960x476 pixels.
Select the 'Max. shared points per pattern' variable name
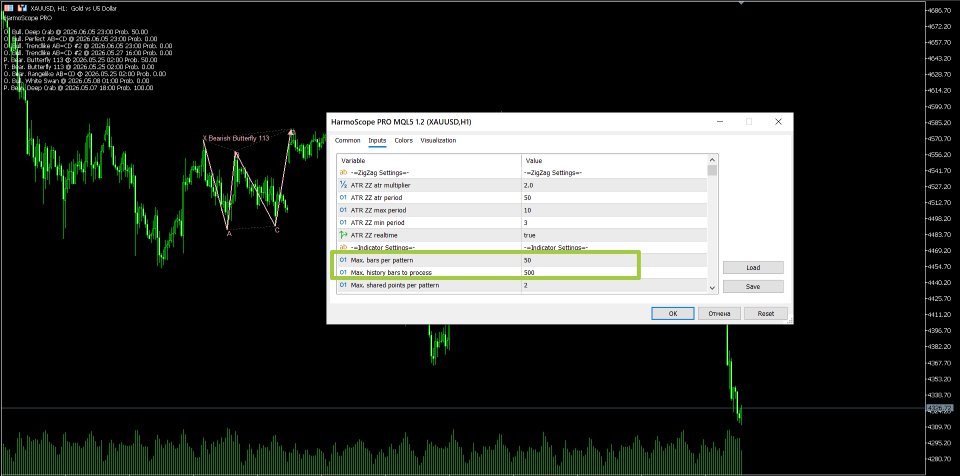pyautogui.click(x=394, y=285)
